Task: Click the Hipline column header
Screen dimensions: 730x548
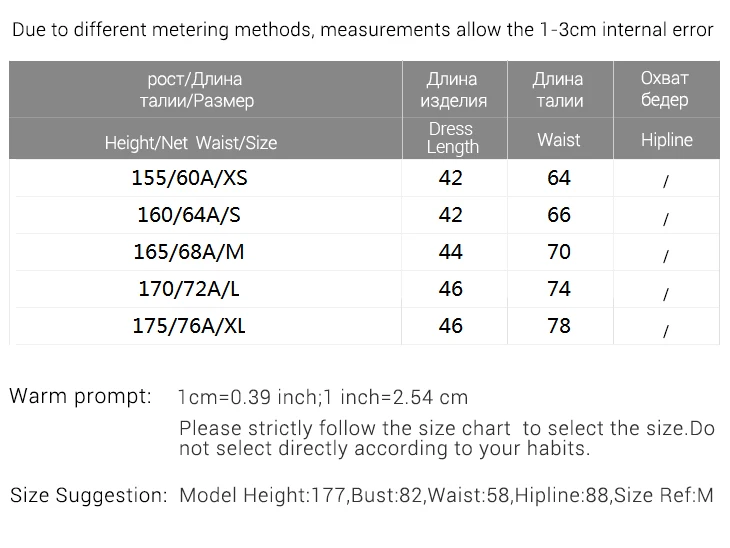Action: [667, 140]
